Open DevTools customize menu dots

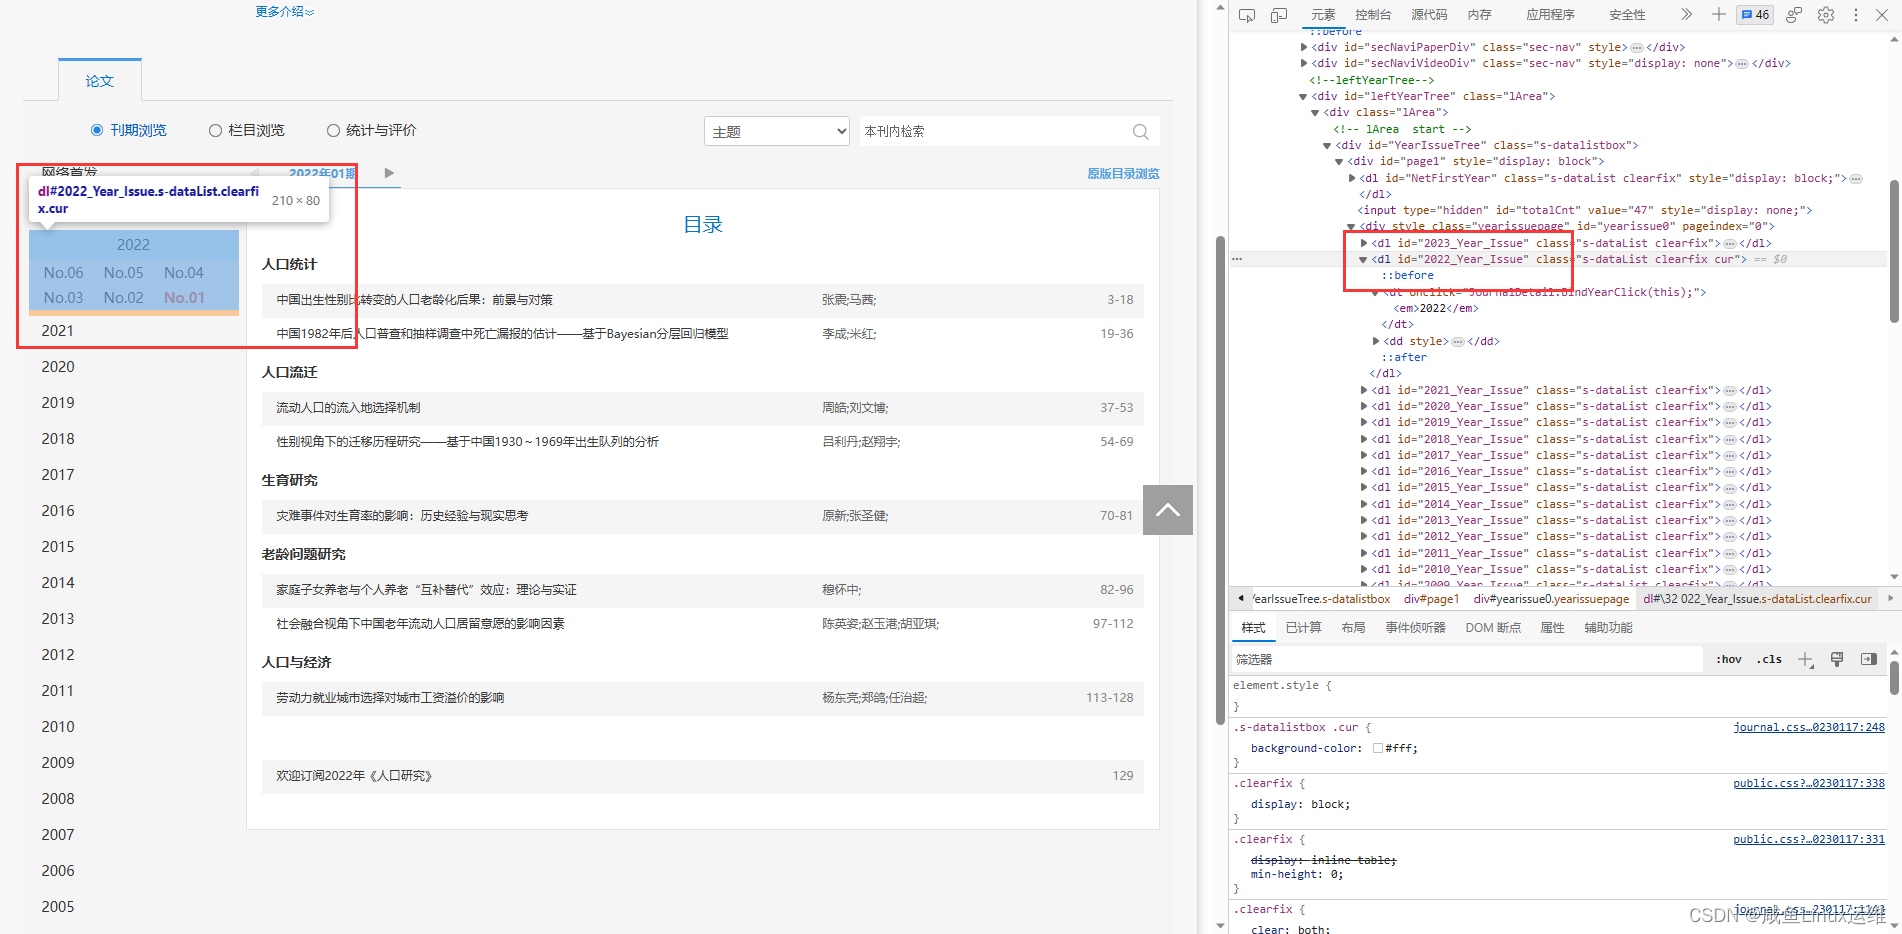1856,15
